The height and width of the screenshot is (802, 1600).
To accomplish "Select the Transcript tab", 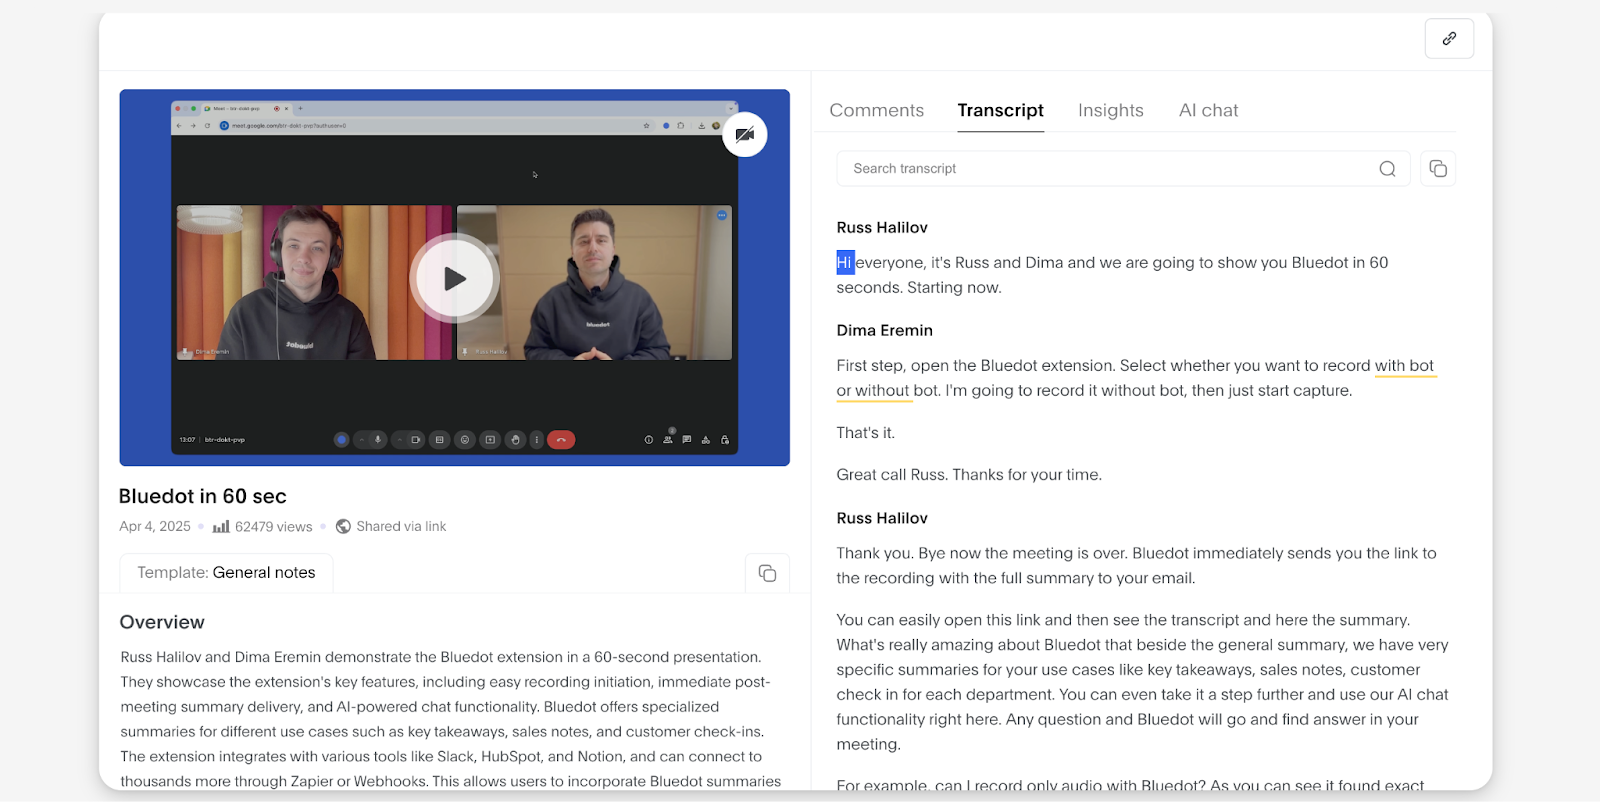I will (1000, 110).
